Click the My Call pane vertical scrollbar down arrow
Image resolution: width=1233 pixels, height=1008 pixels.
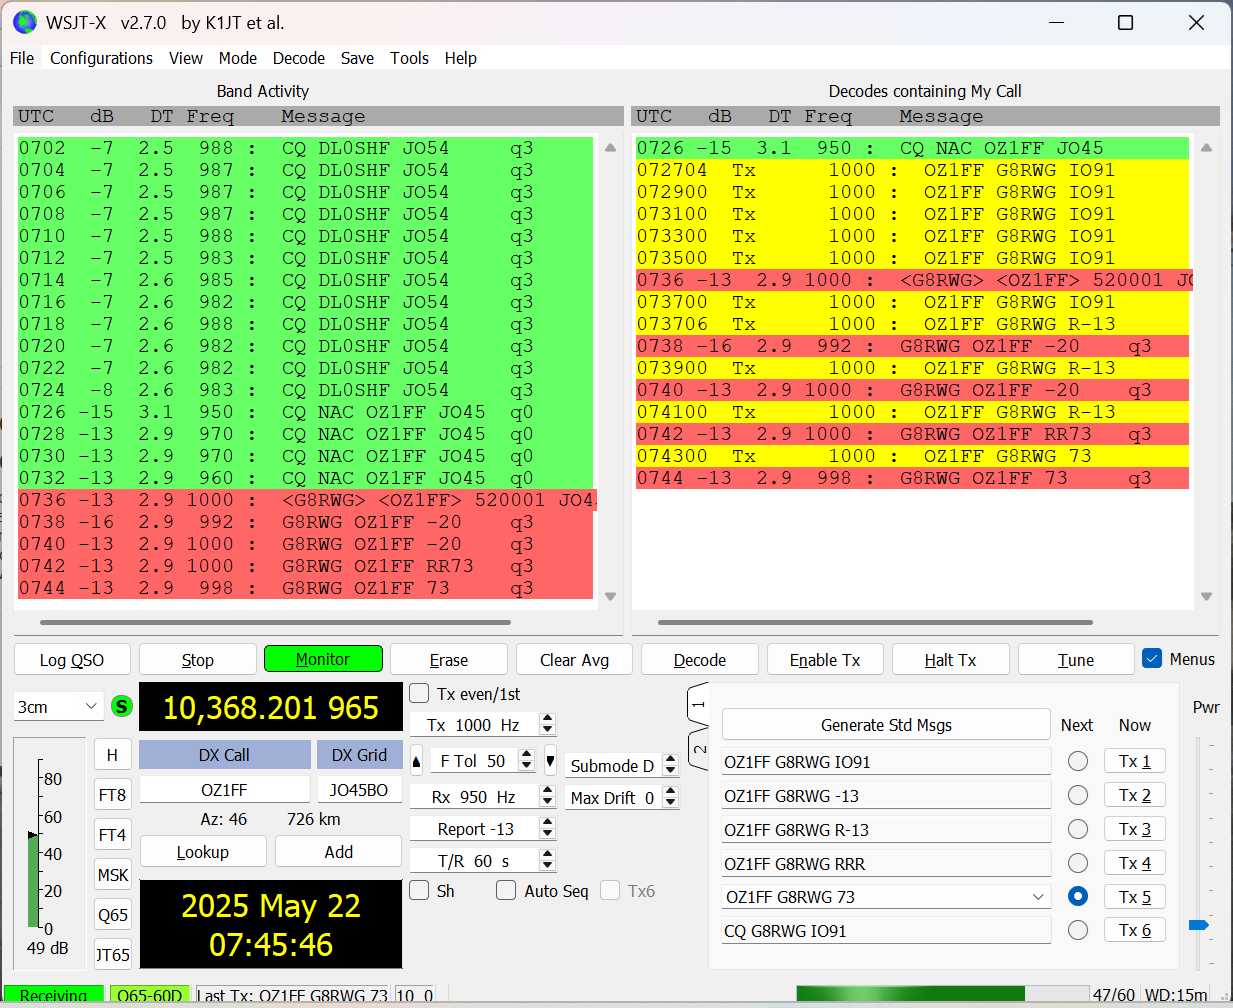[x=1207, y=597]
